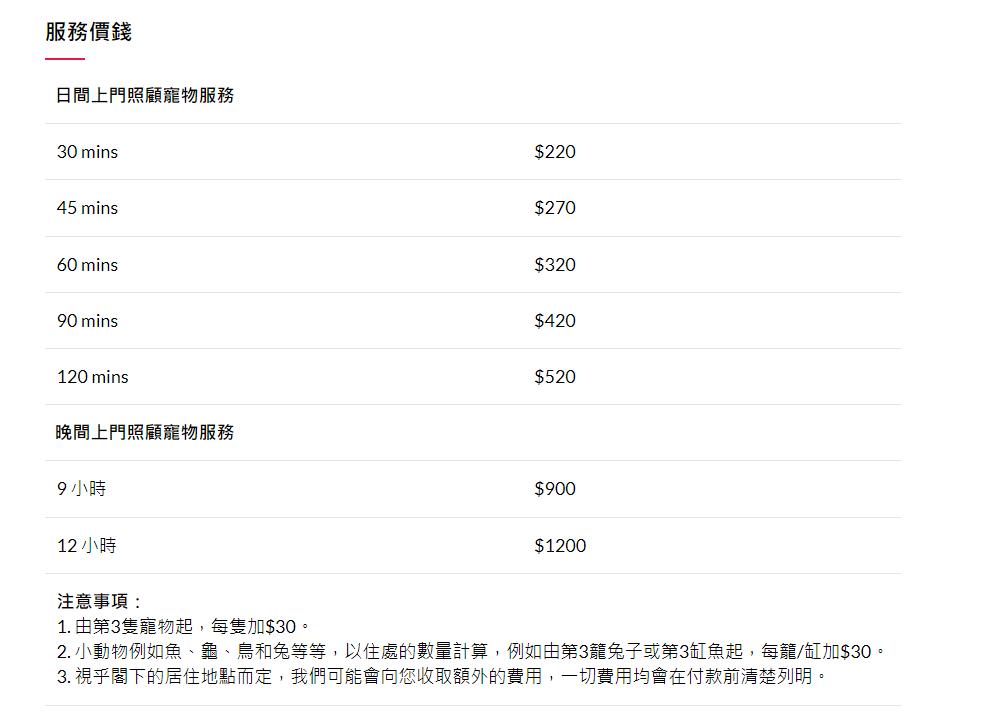The height and width of the screenshot is (719, 1008).
Task: Click the $270 price
Action: pos(555,208)
